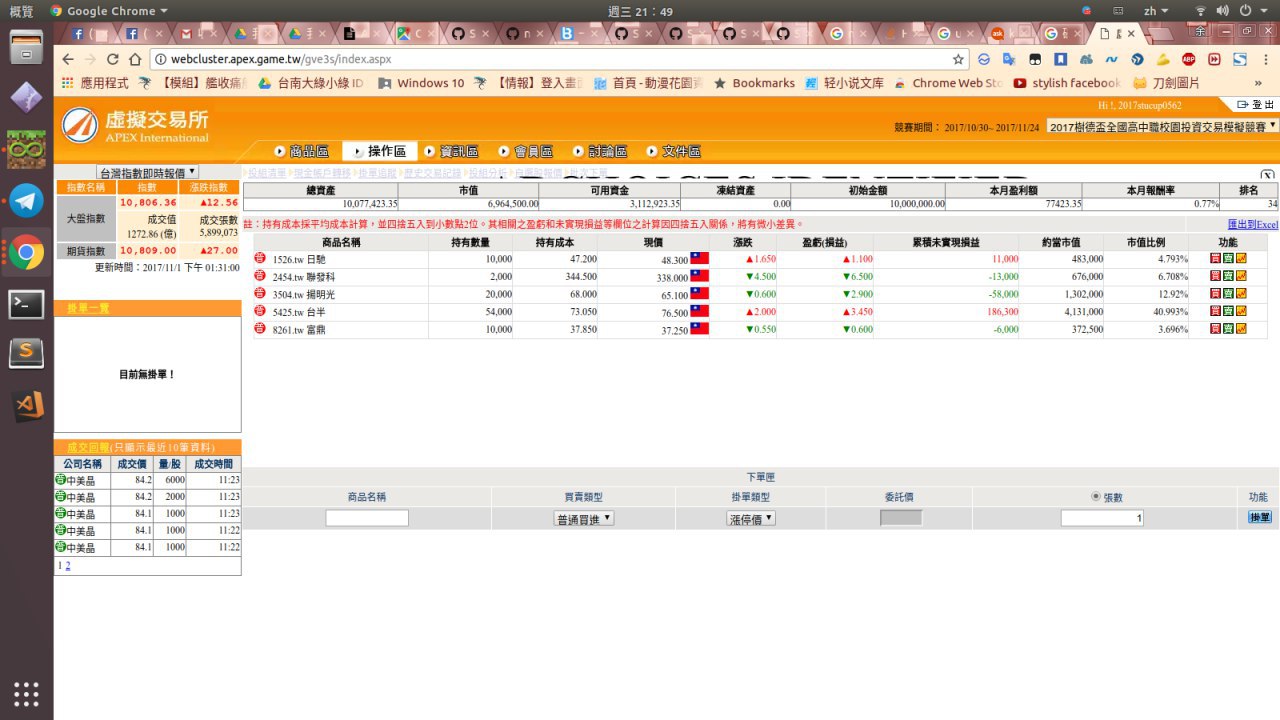The height and width of the screenshot is (720, 1280).
Task: Open the chart icon for 5425.tw 台半
Action: pyautogui.click(x=1241, y=311)
